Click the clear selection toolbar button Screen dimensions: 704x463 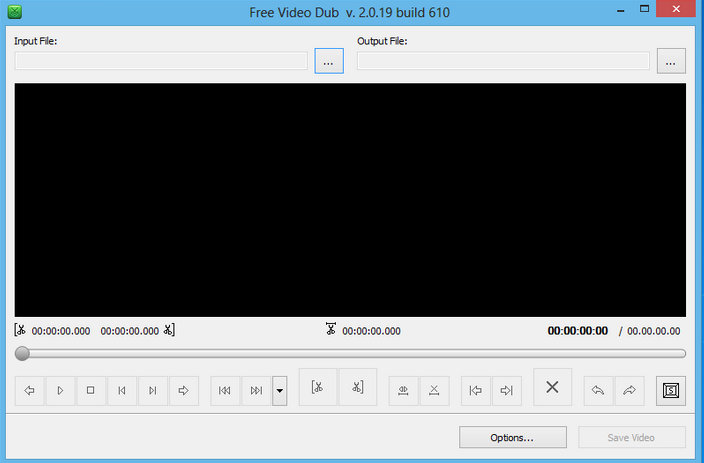[434, 391]
